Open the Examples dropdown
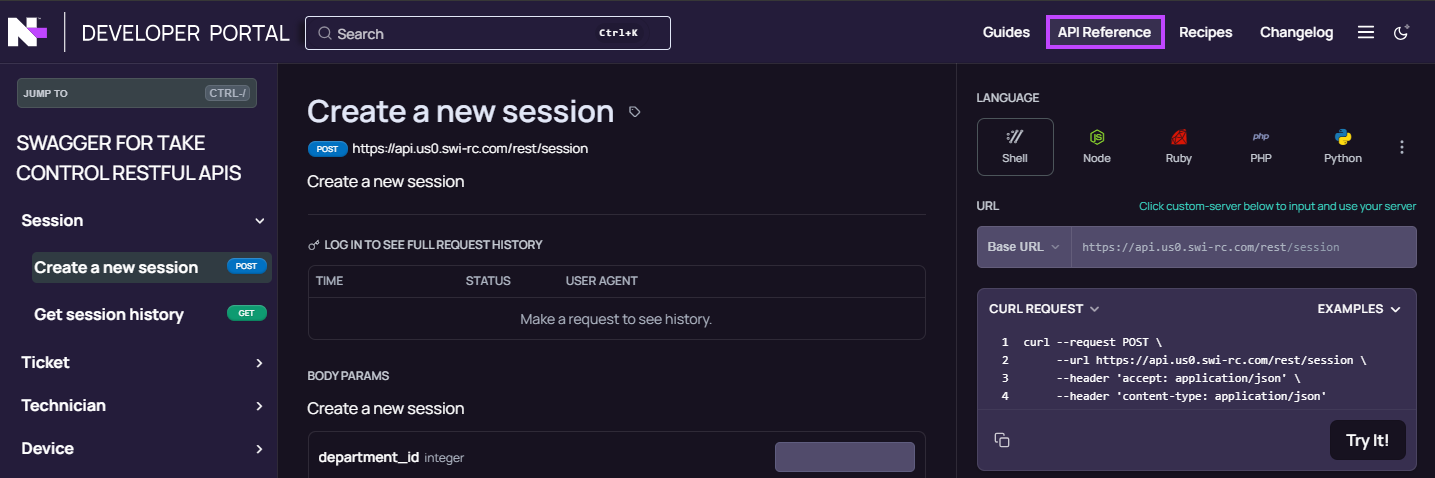 coord(1359,309)
